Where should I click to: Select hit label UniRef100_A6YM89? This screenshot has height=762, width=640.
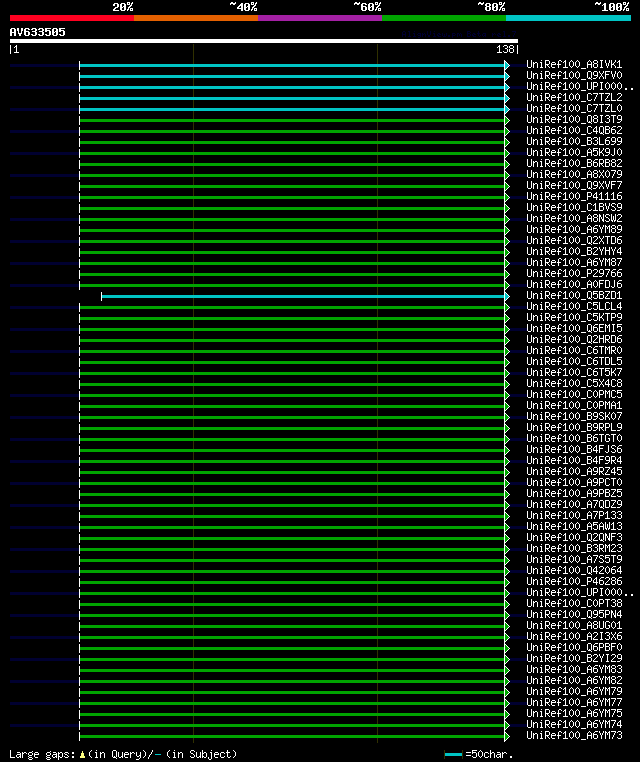[574, 229]
